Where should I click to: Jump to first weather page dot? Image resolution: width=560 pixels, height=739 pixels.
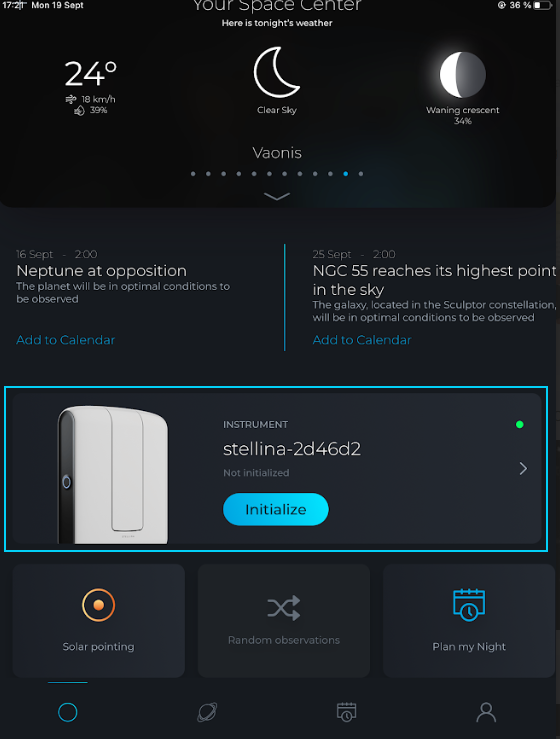pos(193,174)
